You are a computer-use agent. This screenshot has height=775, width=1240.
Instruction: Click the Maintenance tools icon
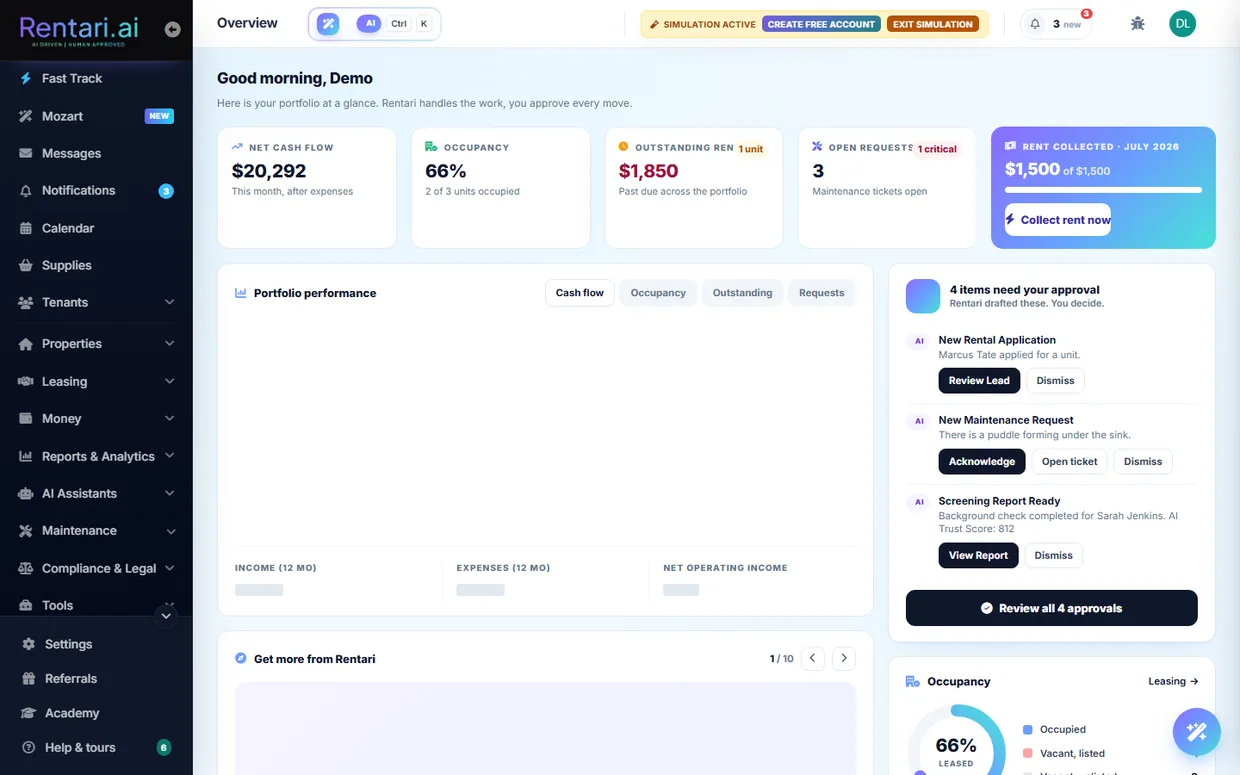click(x=26, y=531)
